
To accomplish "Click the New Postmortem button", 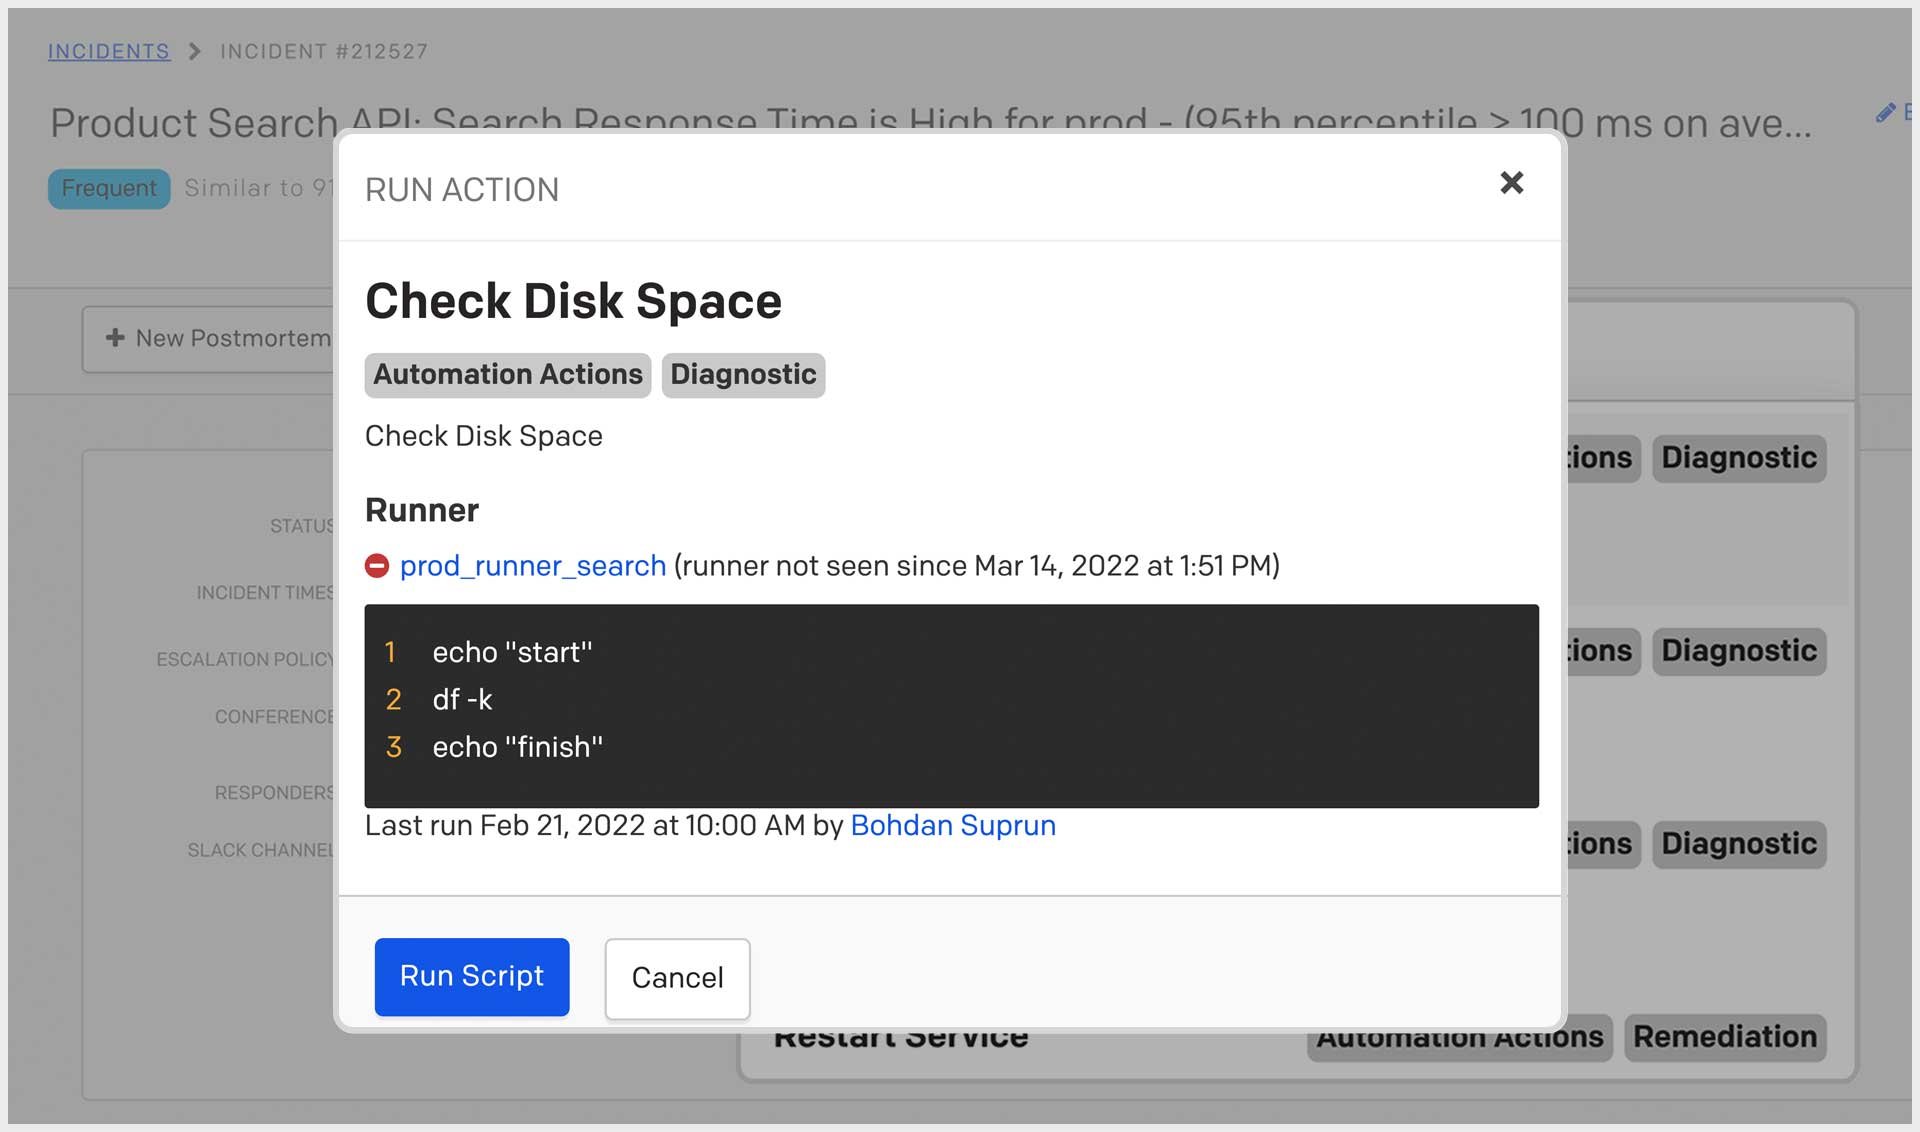I will [x=232, y=338].
